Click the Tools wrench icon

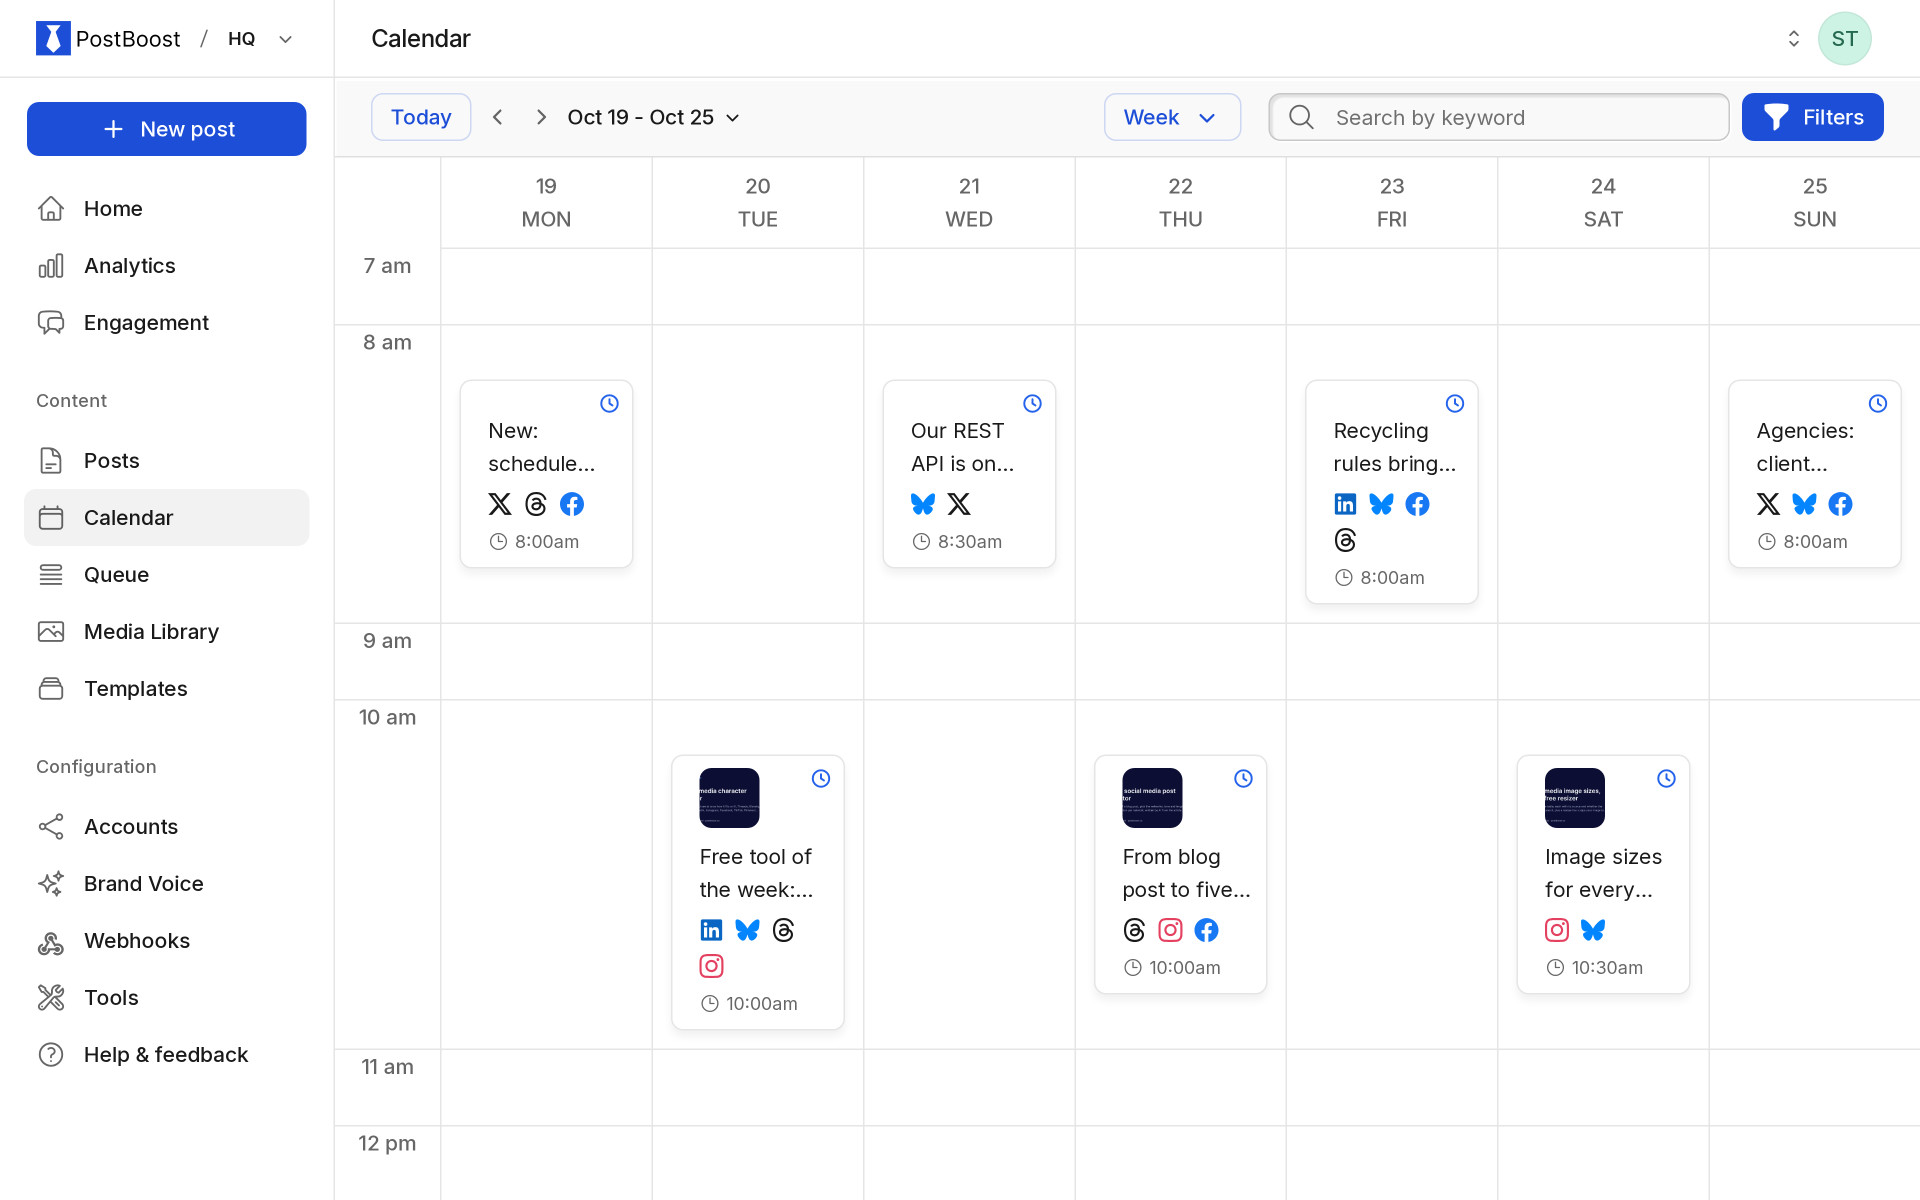click(51, 997)
